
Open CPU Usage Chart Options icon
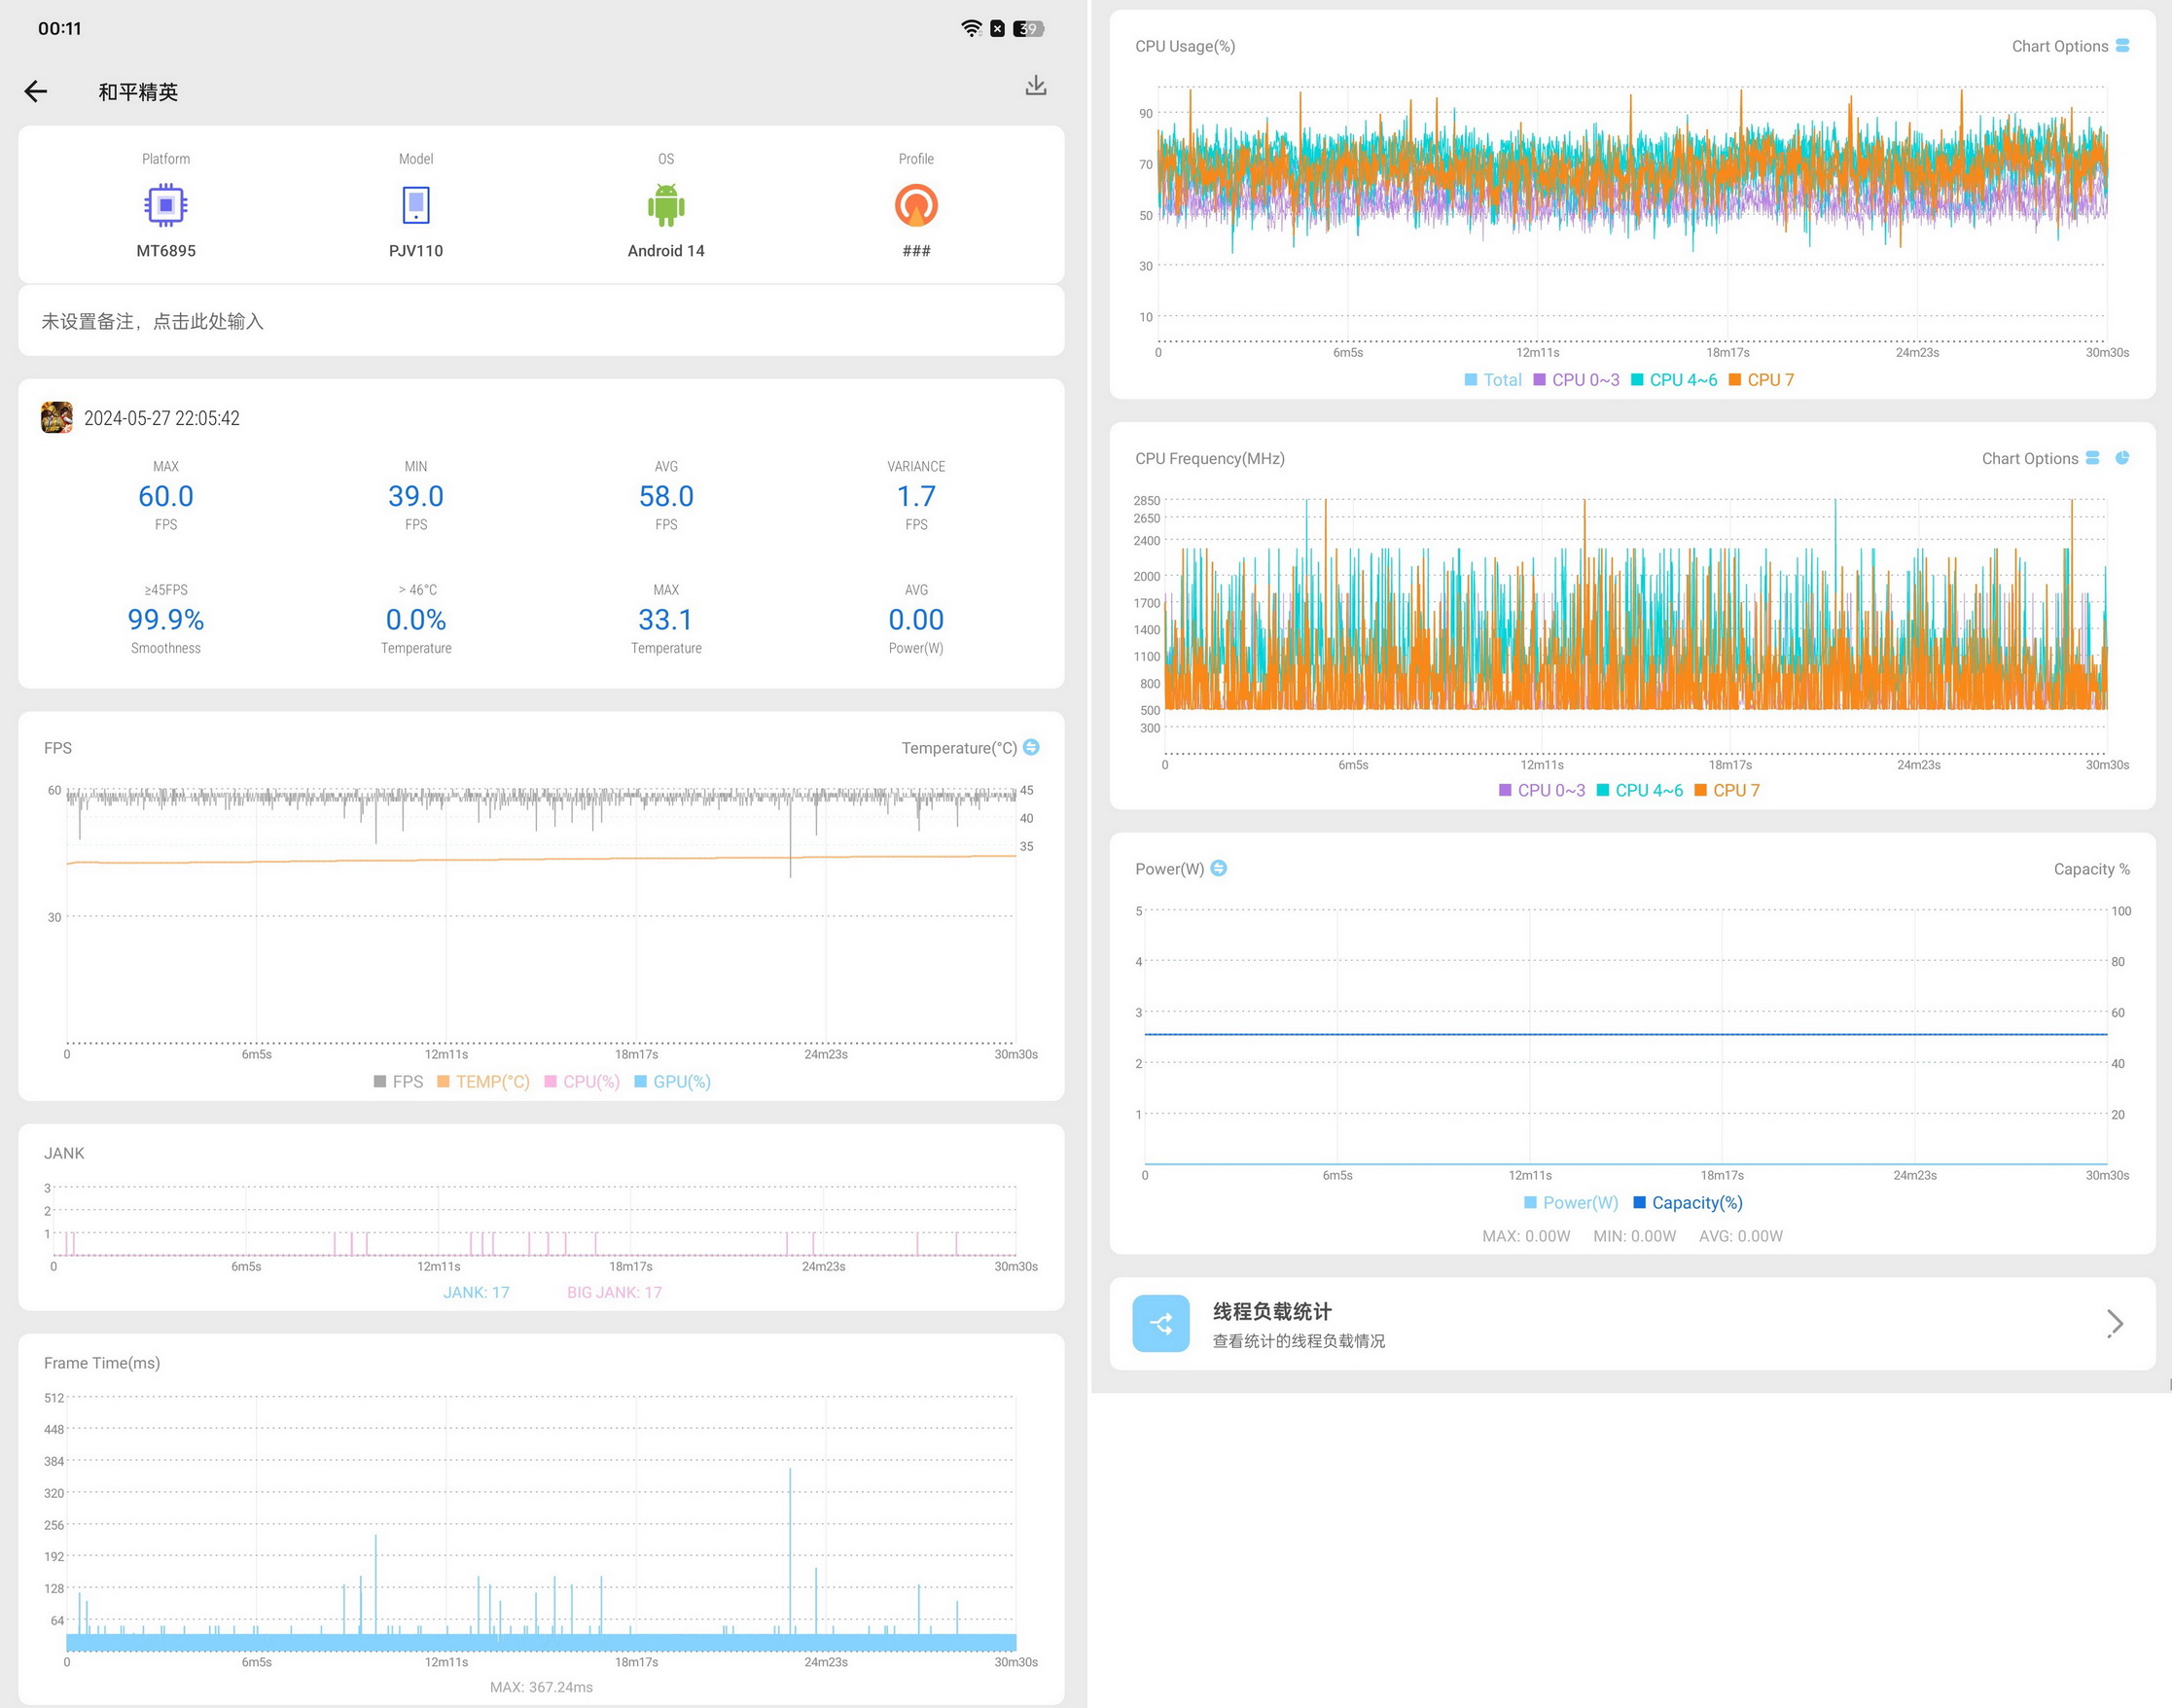[x=2122, y=46]
